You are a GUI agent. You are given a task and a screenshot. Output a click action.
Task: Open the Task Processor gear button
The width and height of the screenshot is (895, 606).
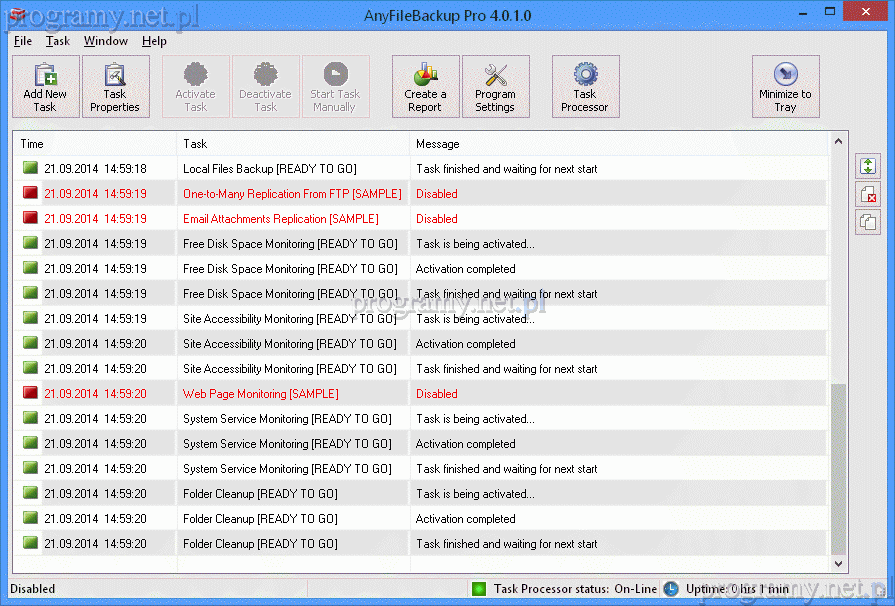pos(585,86)
